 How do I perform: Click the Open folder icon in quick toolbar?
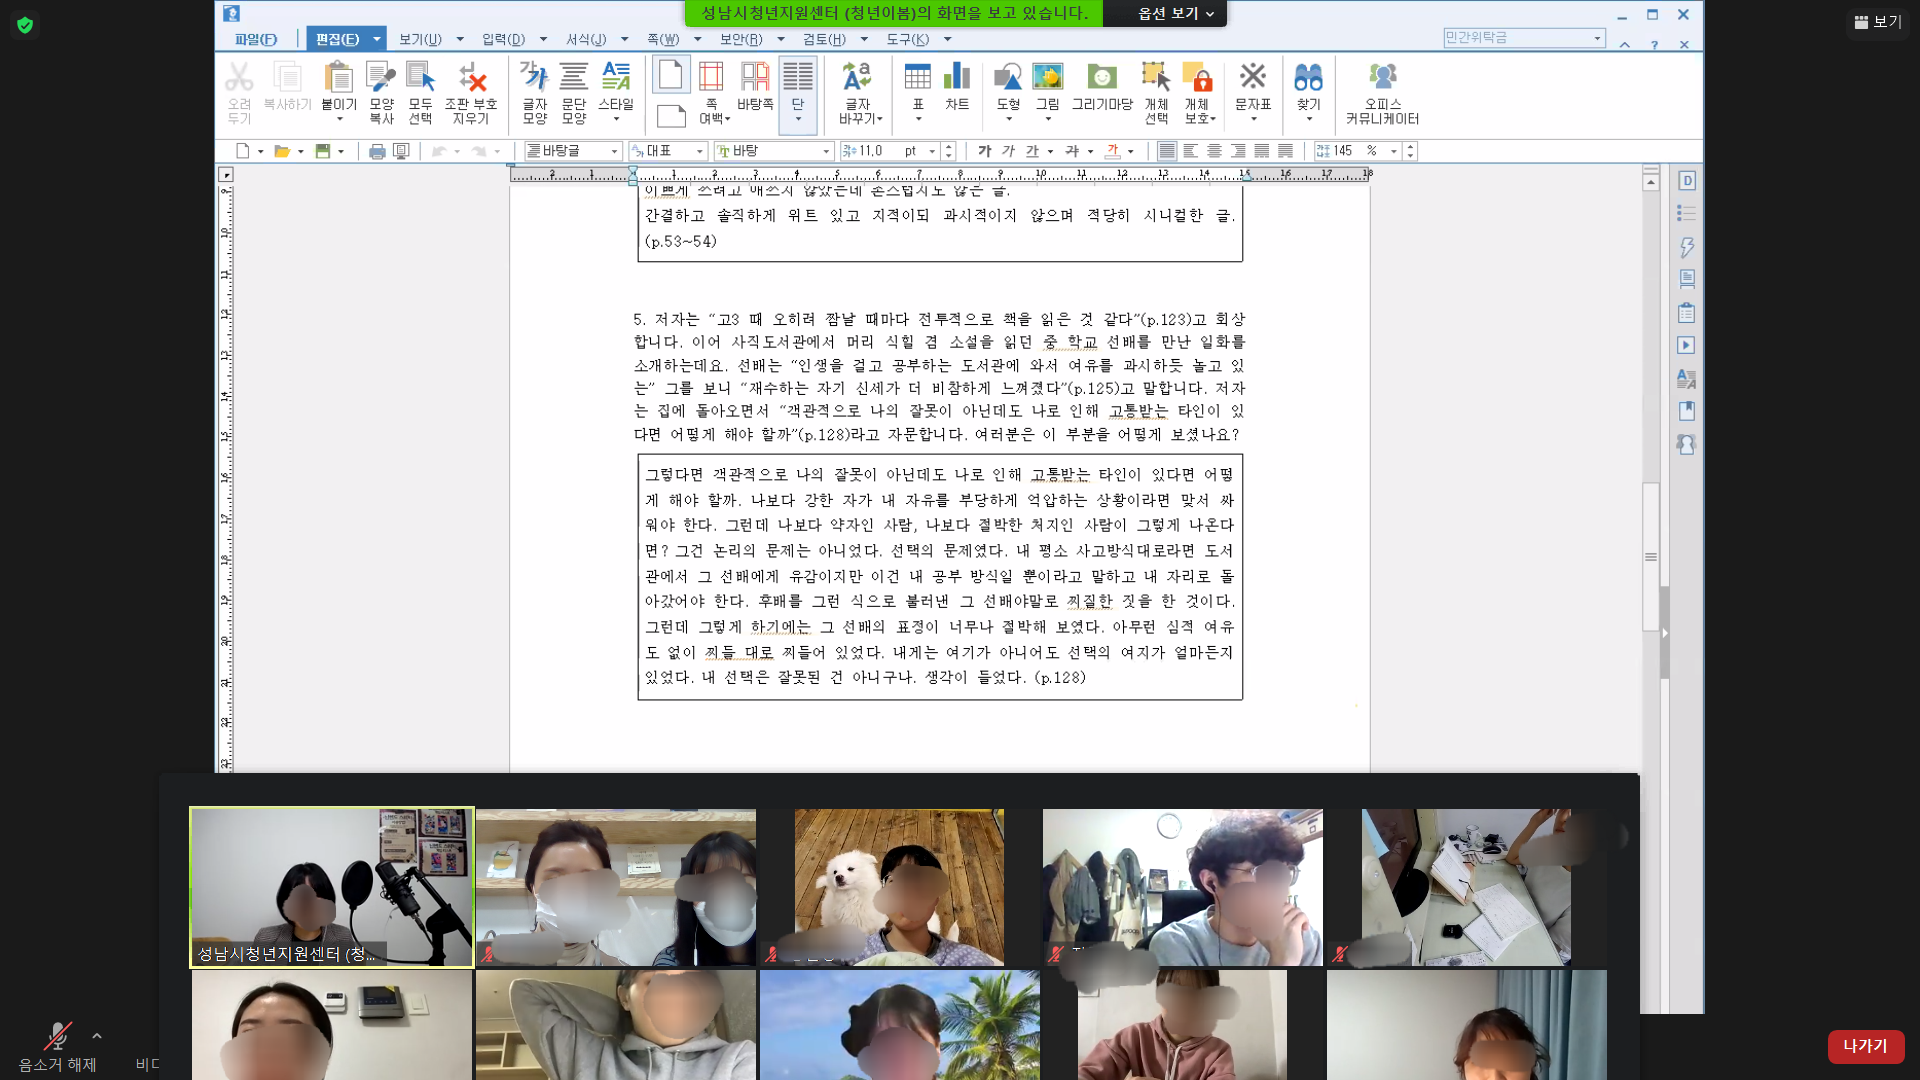click(282, 151)
